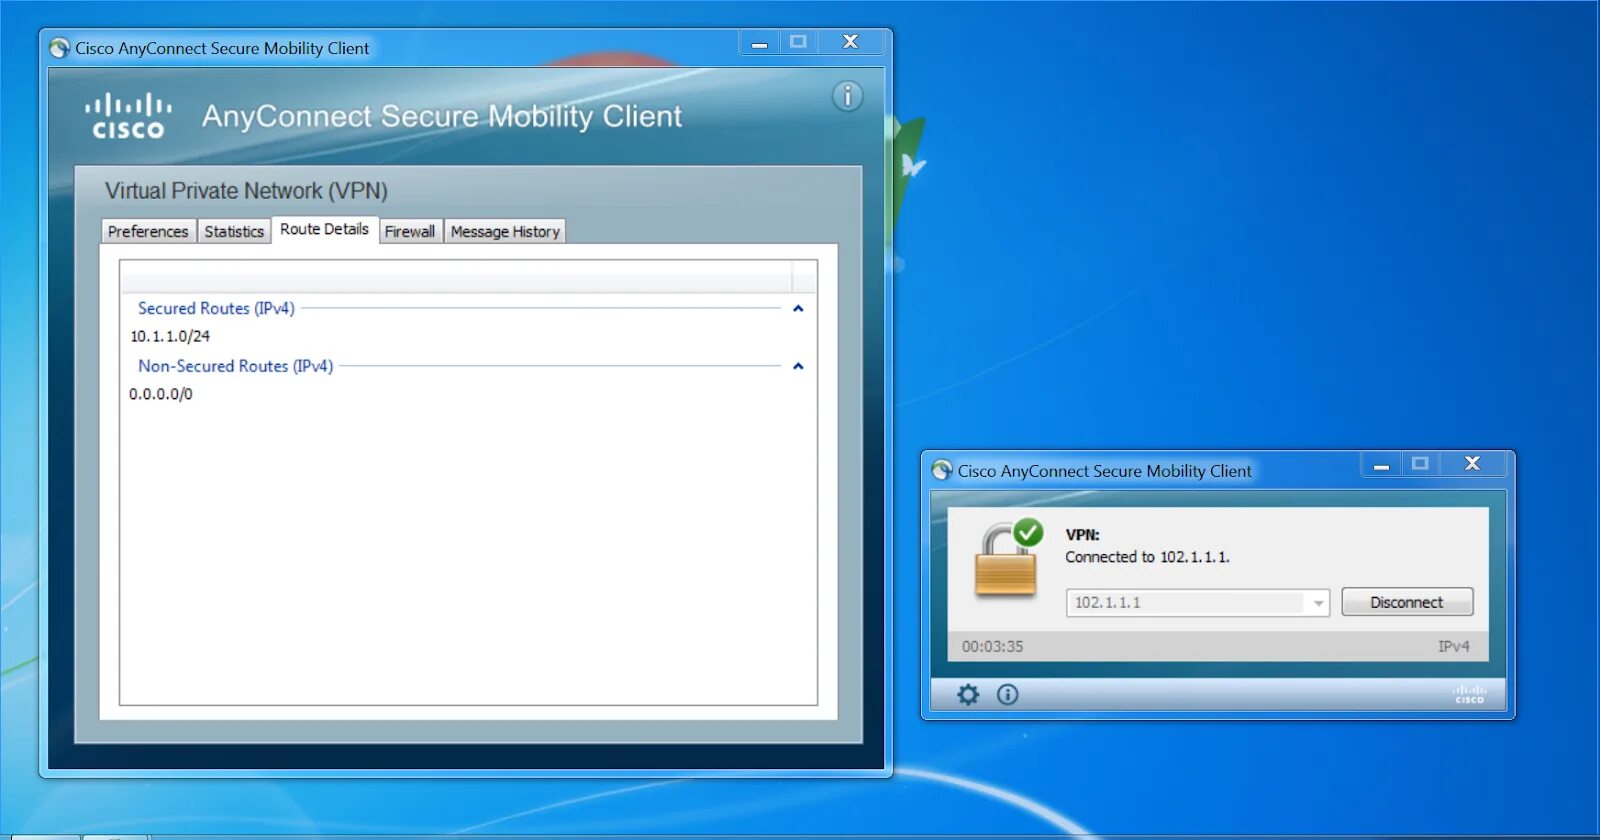Close the small VPN window
Screen dimensions: 1600x840
click(x=1472, y=464)
